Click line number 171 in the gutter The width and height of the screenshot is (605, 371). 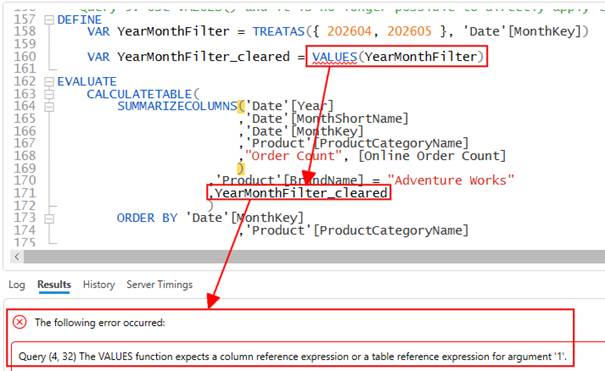point(25,193)
